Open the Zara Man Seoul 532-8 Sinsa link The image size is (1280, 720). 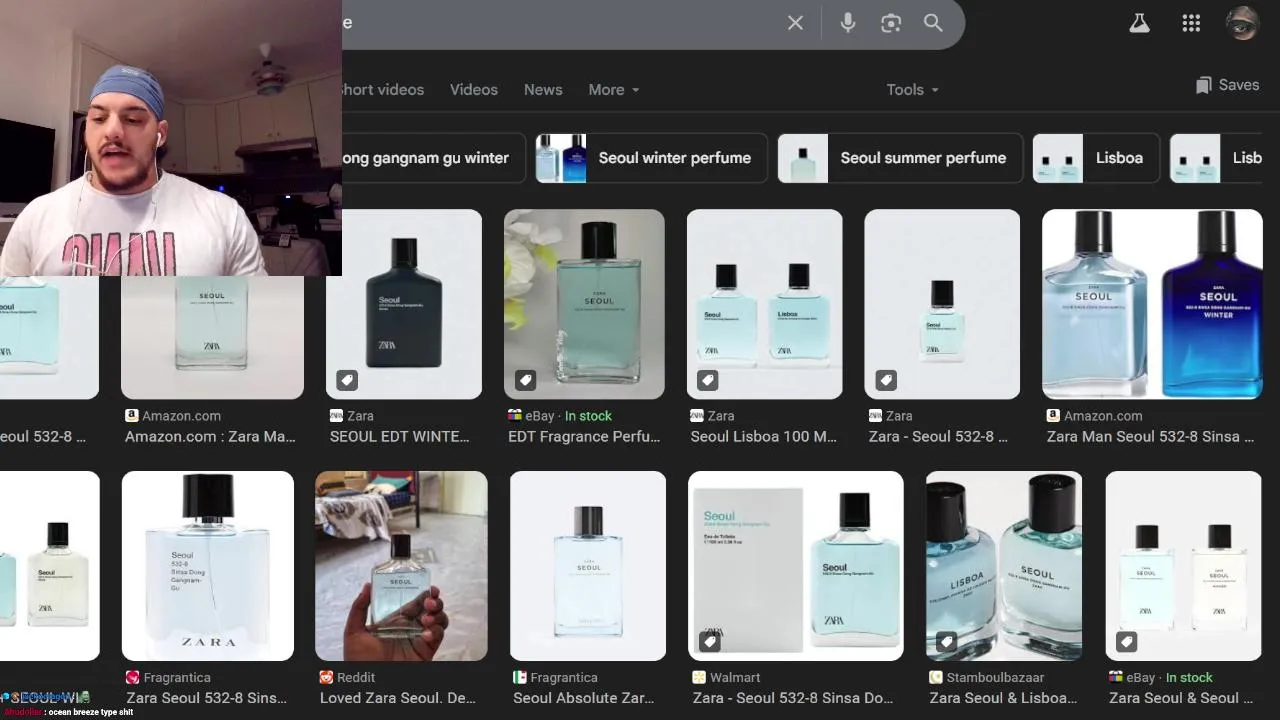(1150, 436)
